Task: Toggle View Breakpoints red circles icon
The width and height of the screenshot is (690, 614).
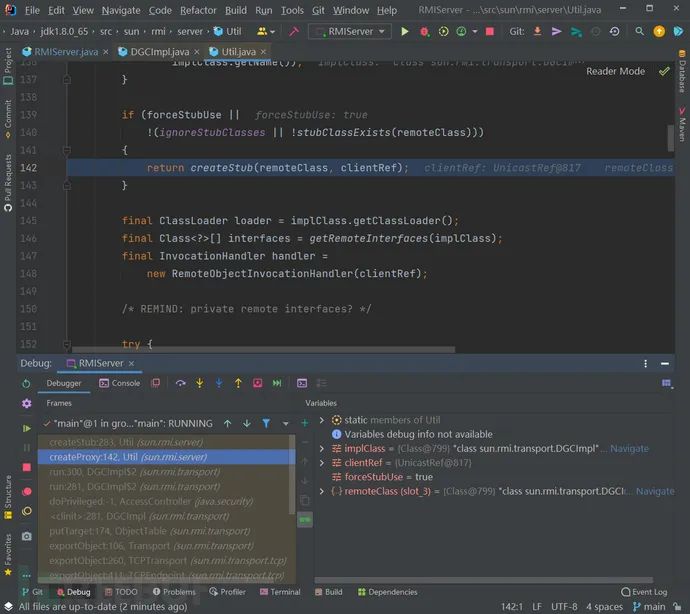Action: [x=27, y=491]
